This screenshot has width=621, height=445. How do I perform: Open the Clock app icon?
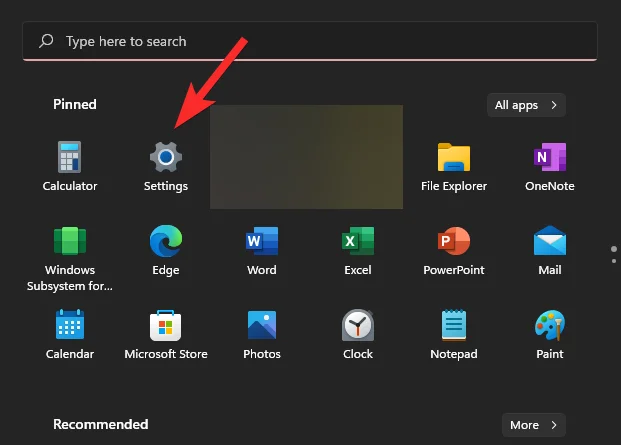[x=358, y=325]
